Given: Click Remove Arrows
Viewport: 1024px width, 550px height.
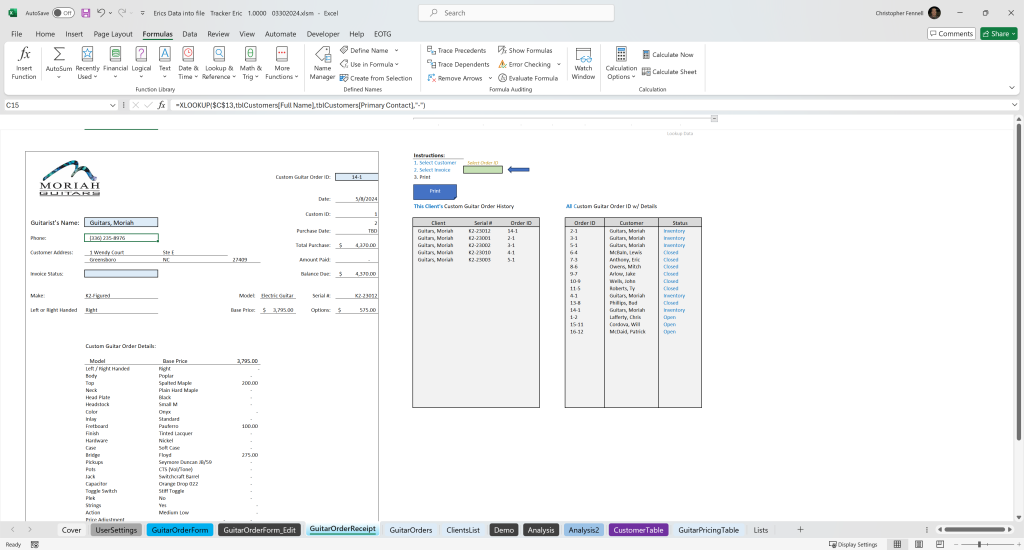Looking at the screenshot, I should click(455, 78).
